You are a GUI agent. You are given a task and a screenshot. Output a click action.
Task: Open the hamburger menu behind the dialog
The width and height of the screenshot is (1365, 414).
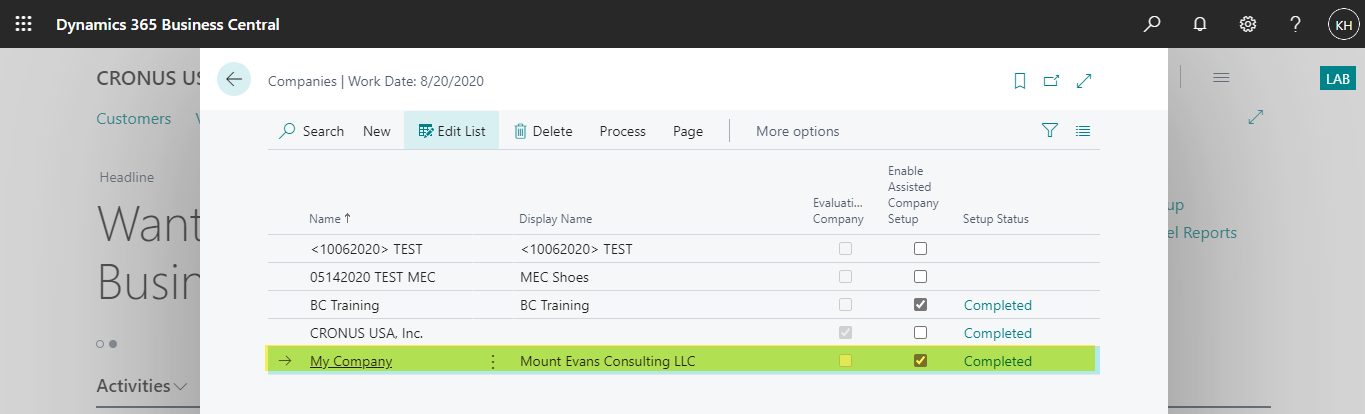1221,78
